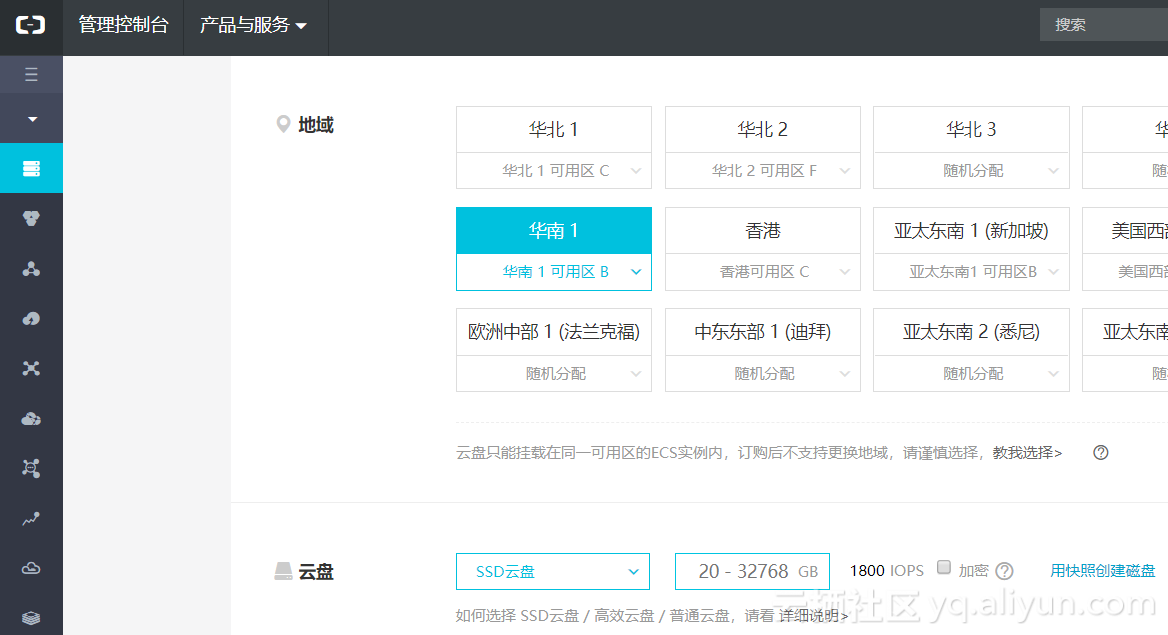Open the 亚太东南1 可用区B zone dropdown

point(971,272)
